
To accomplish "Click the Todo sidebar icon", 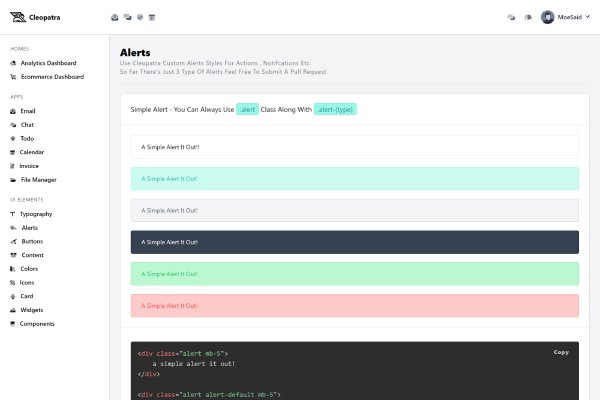I will 13,139.
